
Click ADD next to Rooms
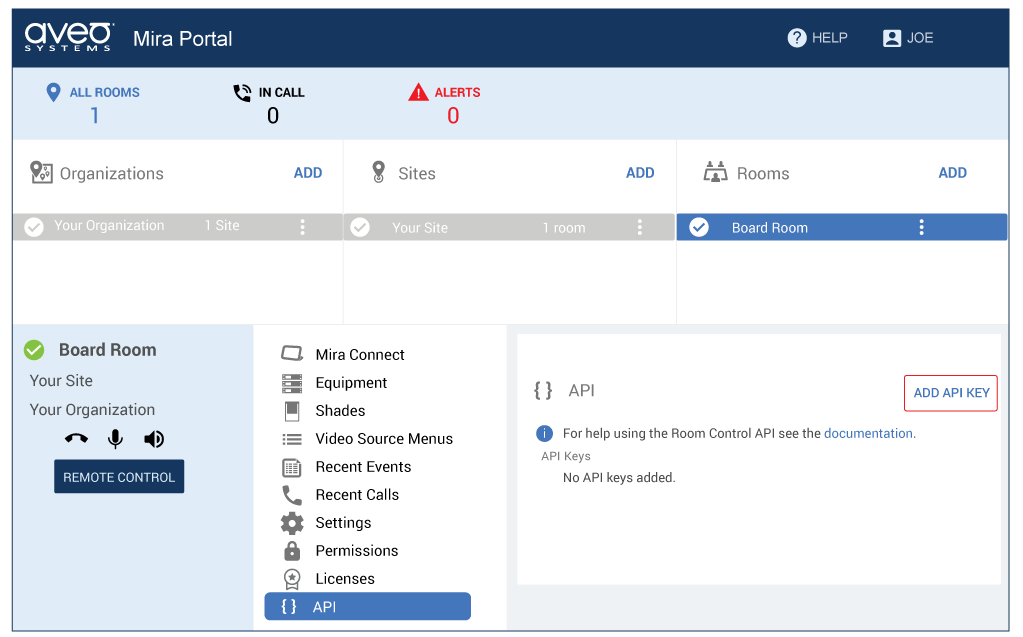coord(952,173)
